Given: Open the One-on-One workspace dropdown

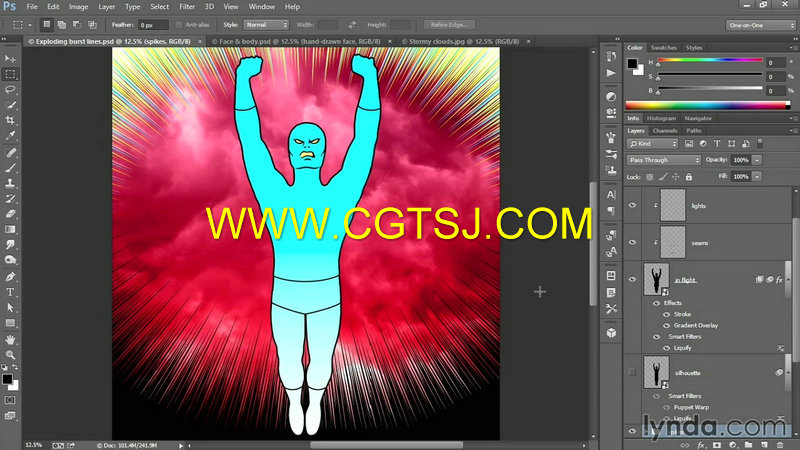Looking at the screenshot, I should (x=760, y=25).
